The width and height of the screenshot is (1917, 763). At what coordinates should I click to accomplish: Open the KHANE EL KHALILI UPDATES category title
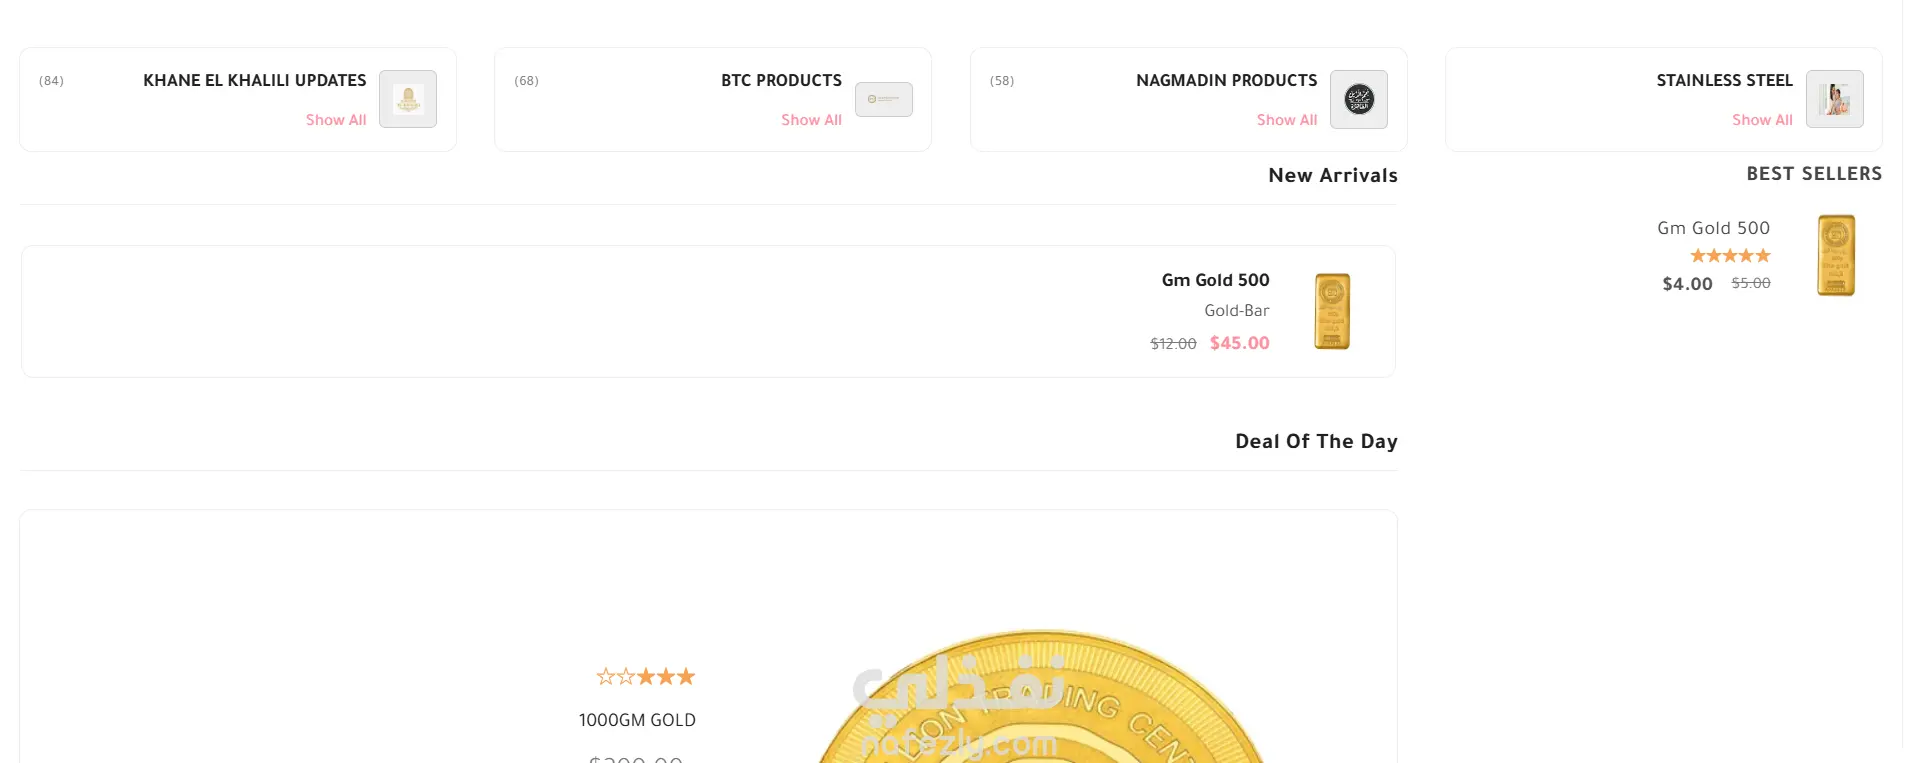(254, 80)
